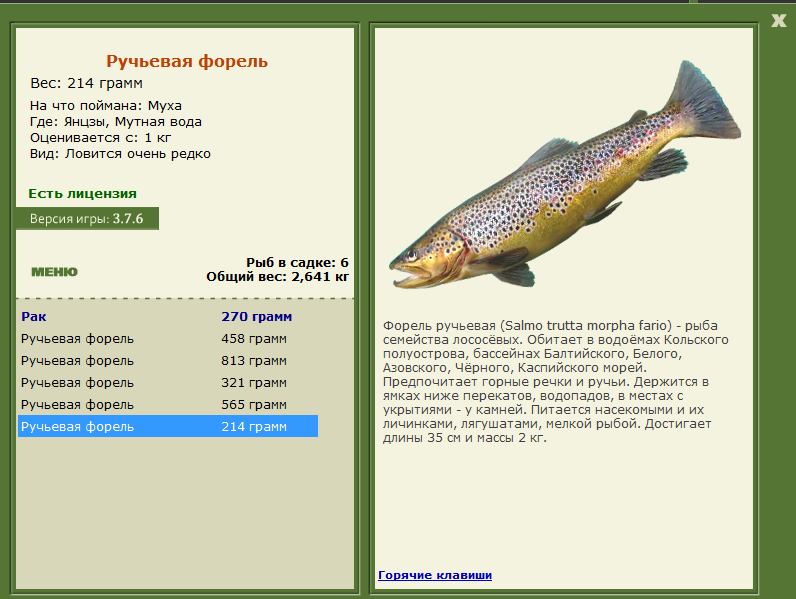Click the brook trout picture
The width and height of the screenshot is (796, 599).
click(565, 174)
